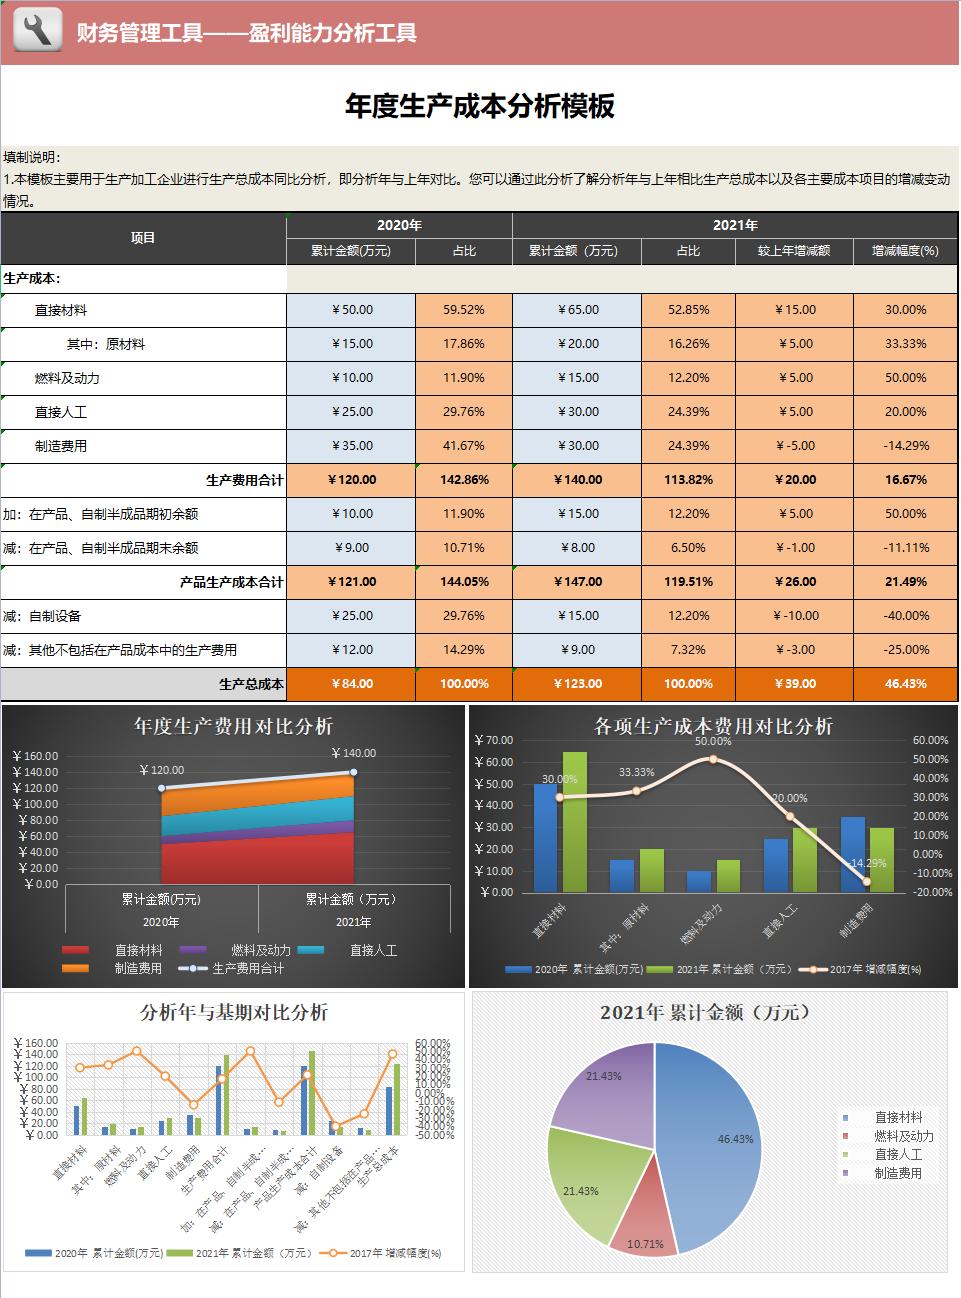
Task: Click the 生产费用合计 line legend marker
Action: [x=190, y=968]
